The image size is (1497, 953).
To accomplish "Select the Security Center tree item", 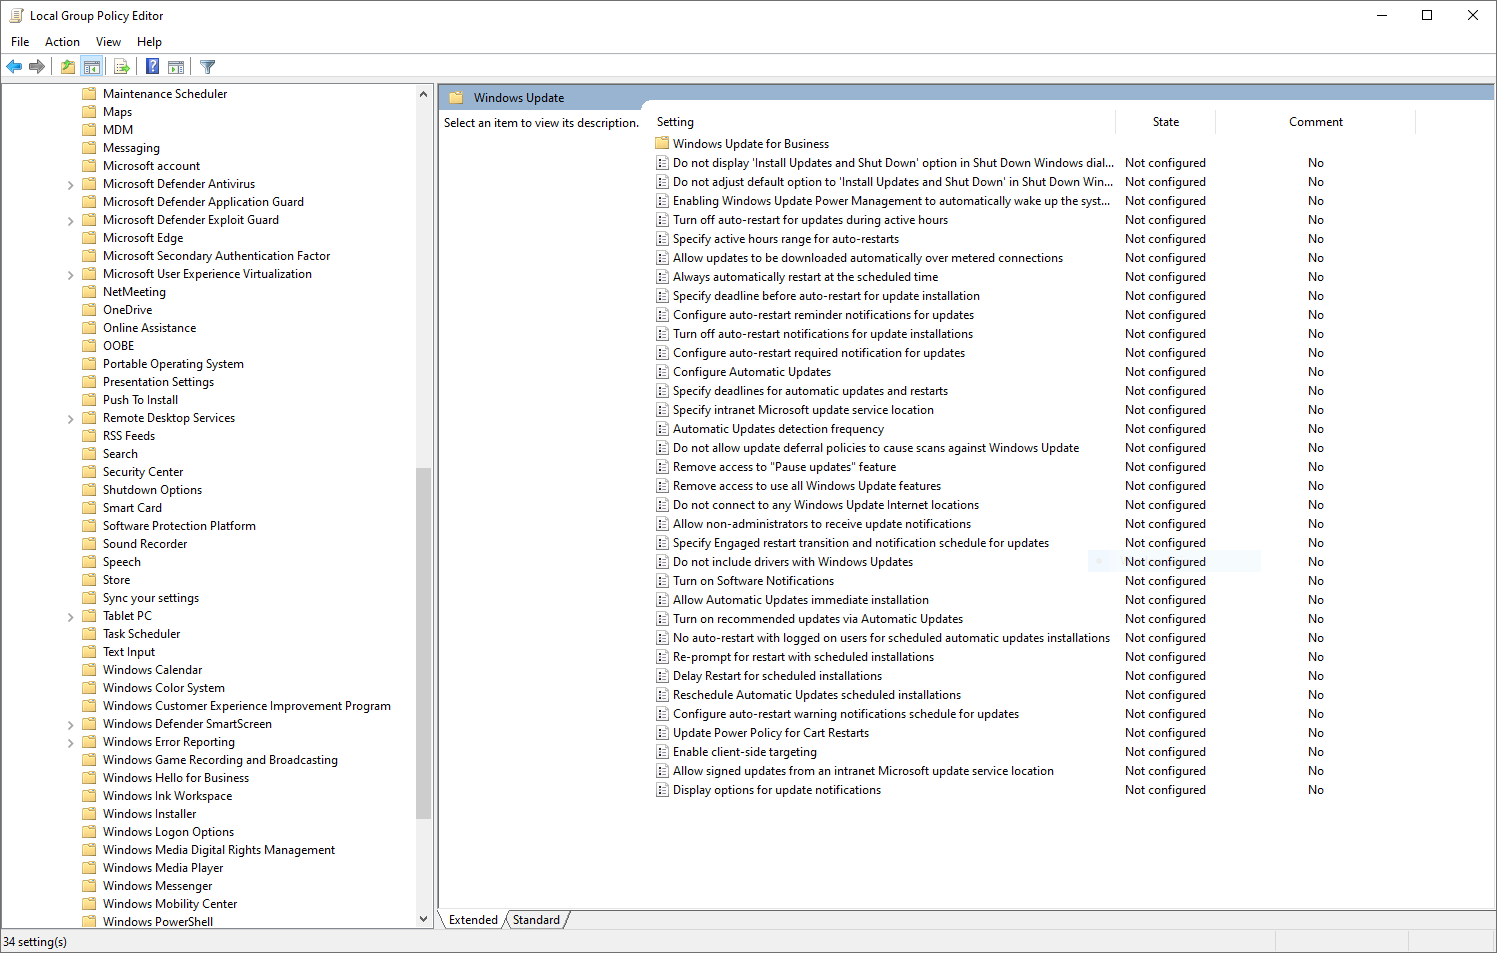I will (143, 472).
